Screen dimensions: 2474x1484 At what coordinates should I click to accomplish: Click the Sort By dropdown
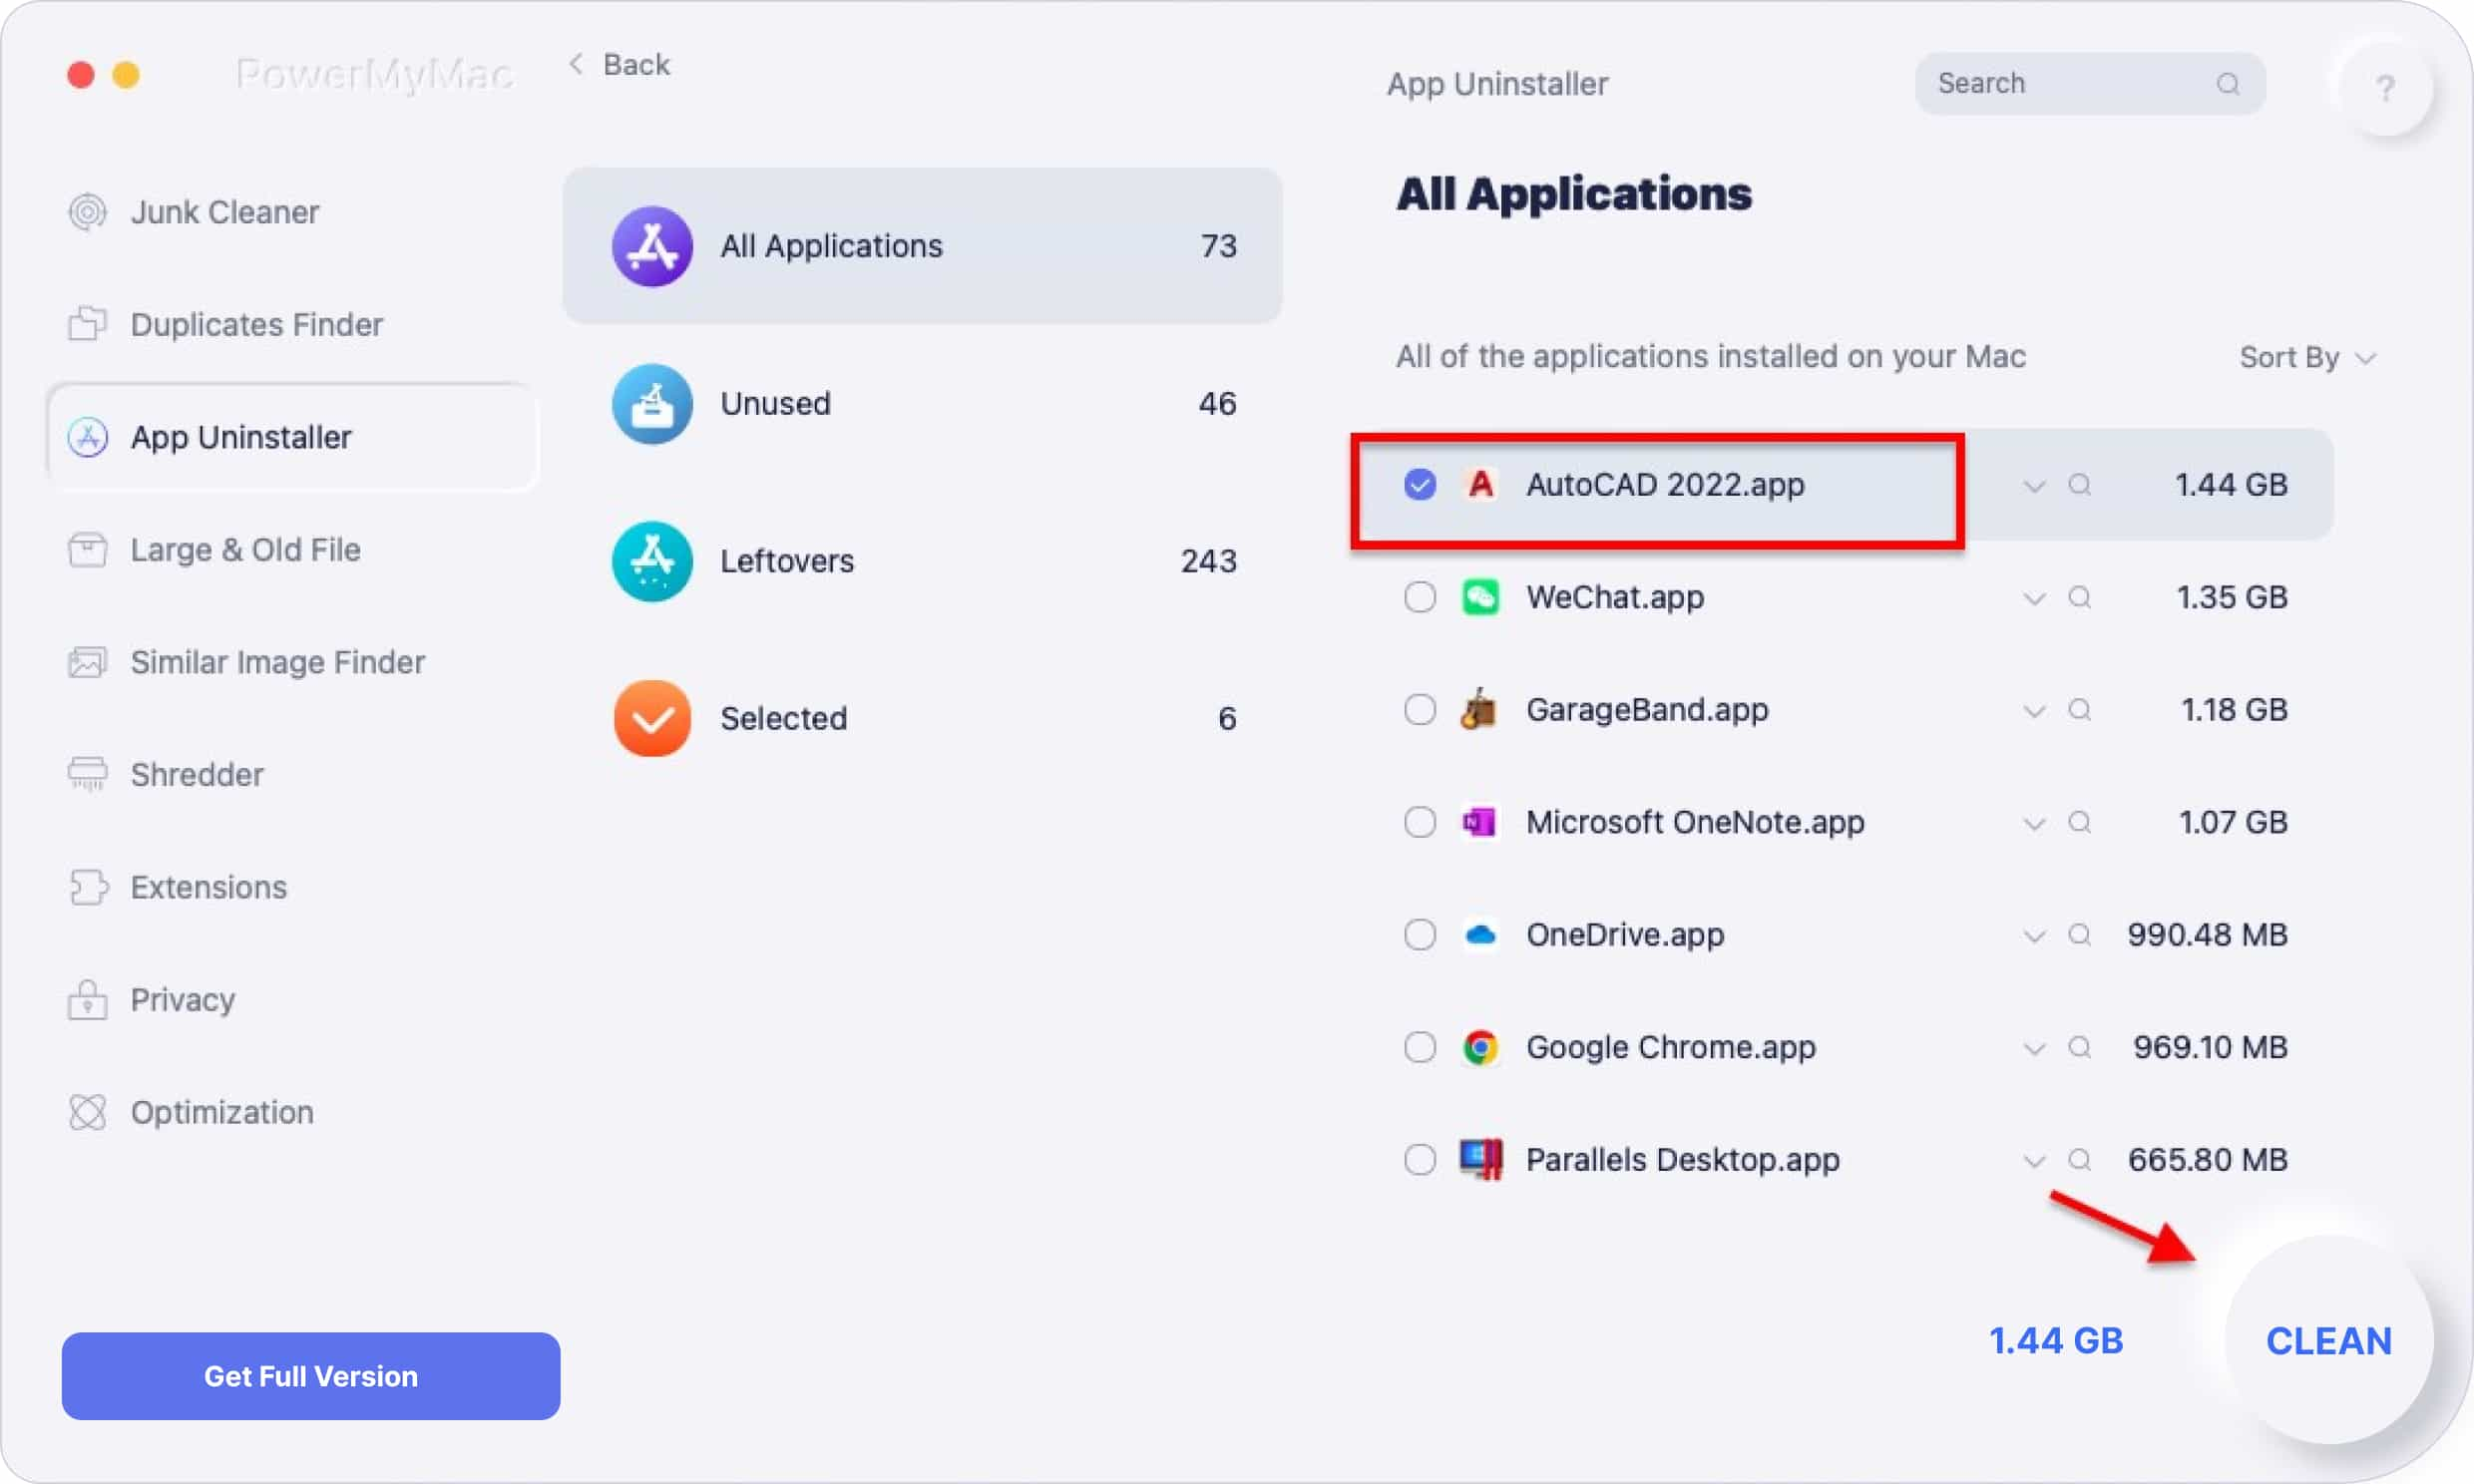2304,357
